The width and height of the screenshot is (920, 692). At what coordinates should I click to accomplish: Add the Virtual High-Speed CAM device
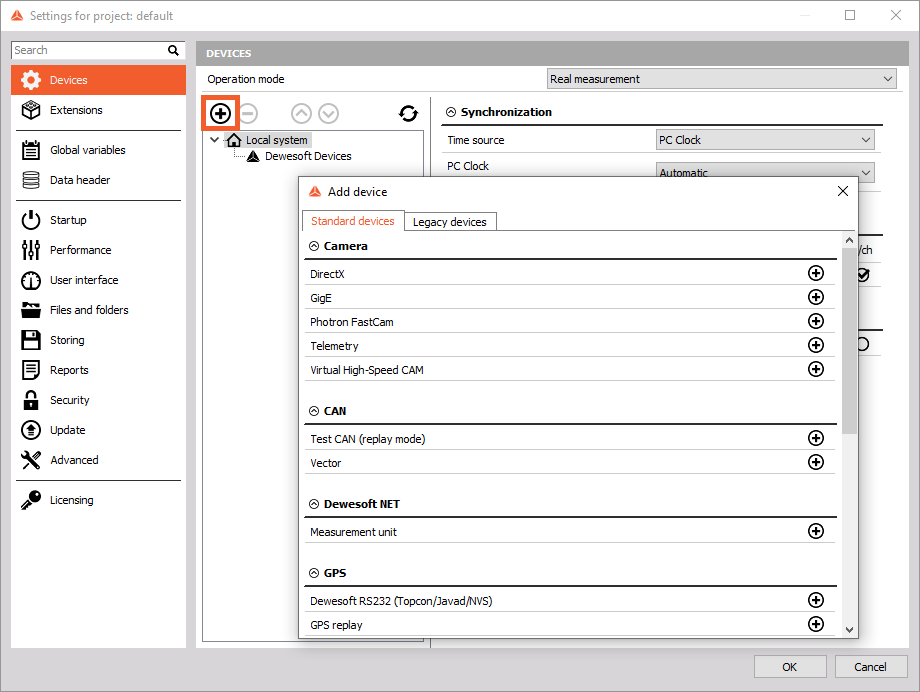pyautogui.click(x=816, y=369)
